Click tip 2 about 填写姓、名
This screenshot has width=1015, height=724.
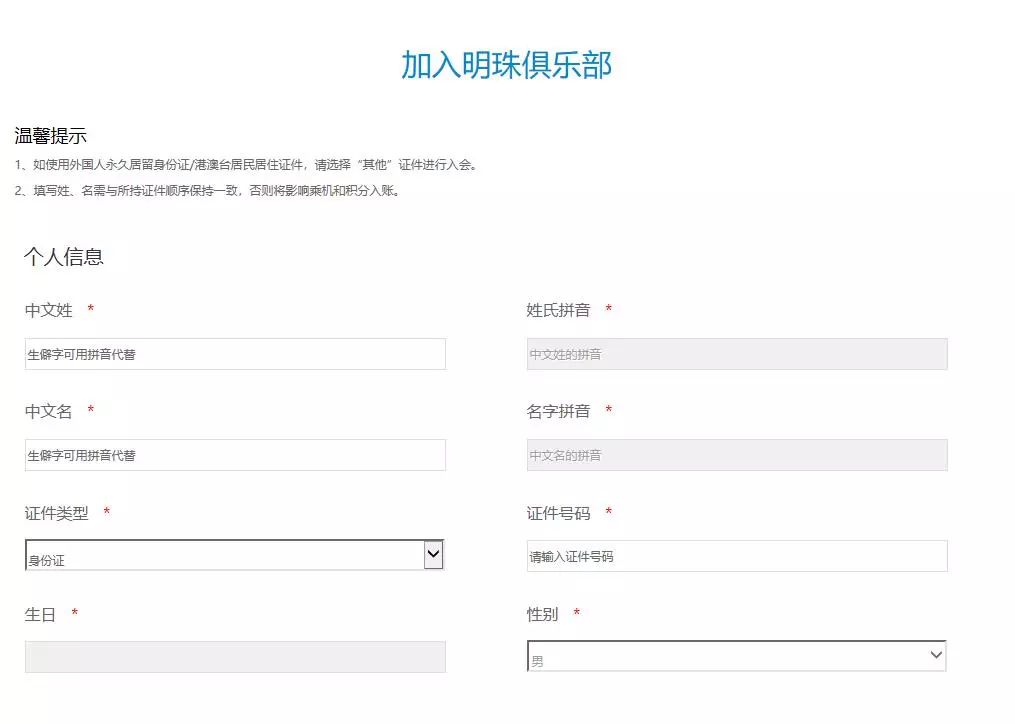coord(208,191)
